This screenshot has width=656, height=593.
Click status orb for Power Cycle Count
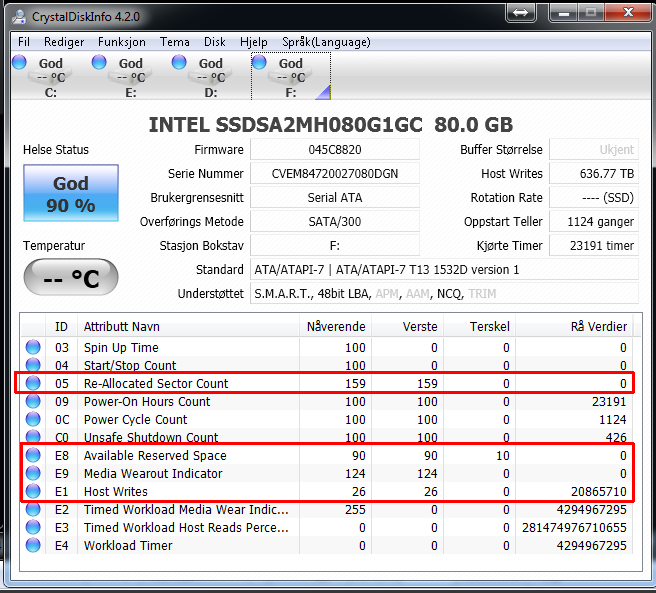33,419
